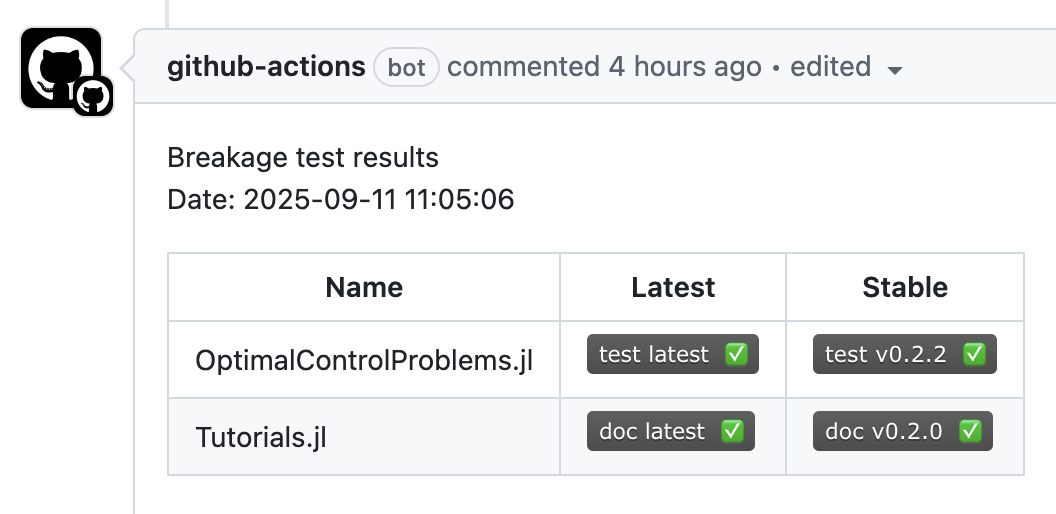Click the Name column header
Viewport: 1056px width, 514px height.
tap(364, 288)
